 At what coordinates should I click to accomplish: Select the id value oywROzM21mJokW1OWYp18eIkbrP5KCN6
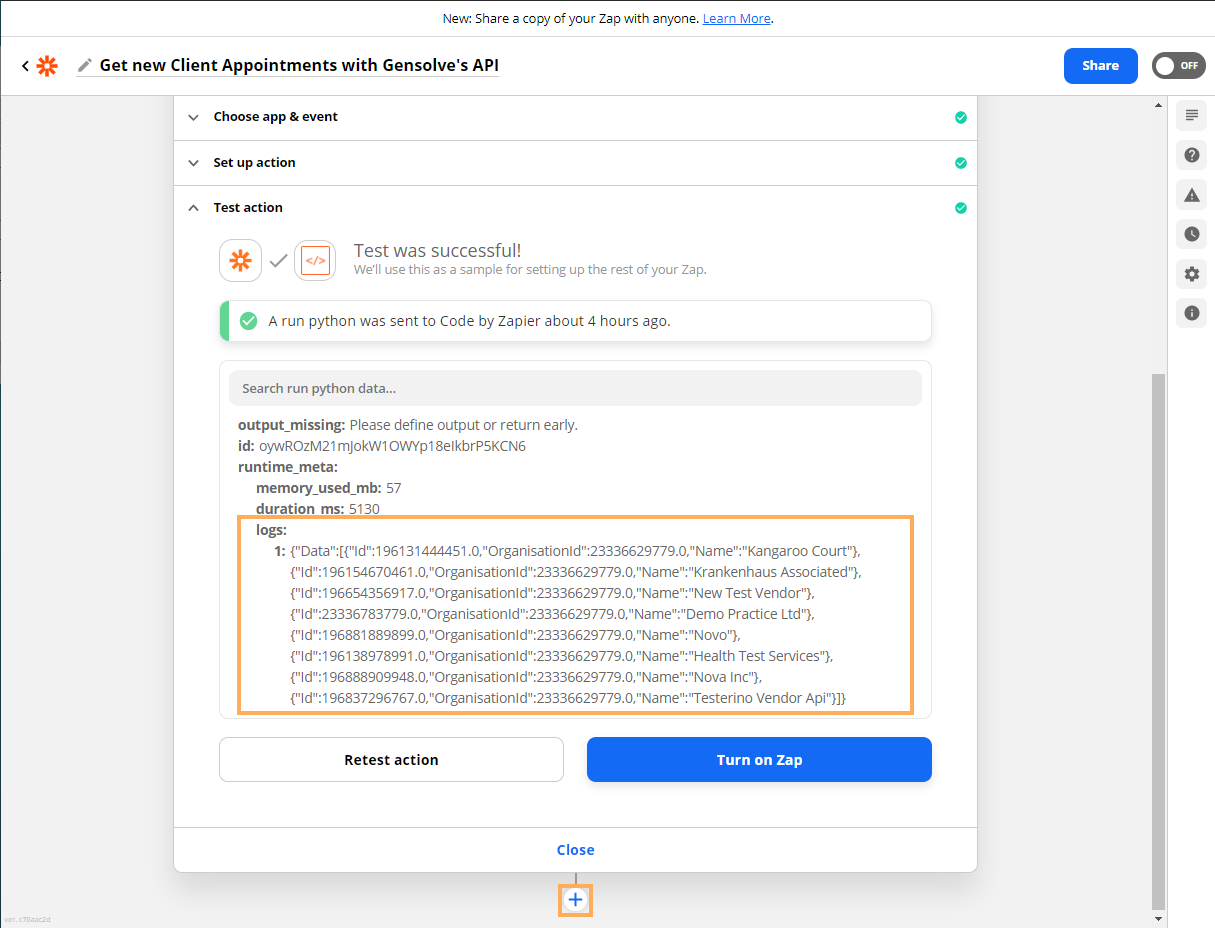[x=392, y=446]
